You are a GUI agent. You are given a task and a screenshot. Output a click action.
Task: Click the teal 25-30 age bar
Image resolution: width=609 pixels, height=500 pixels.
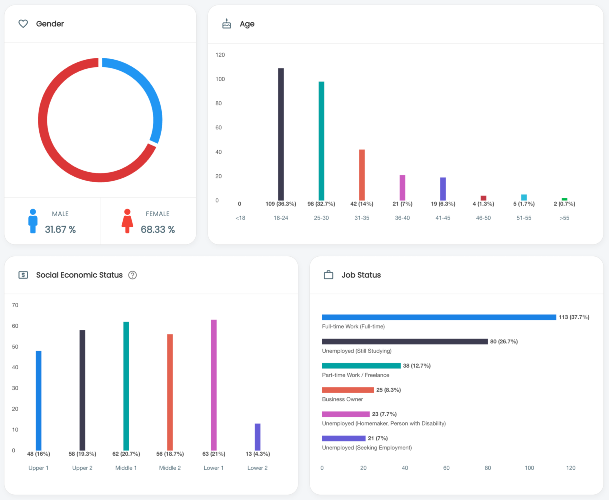coord(321,141)
